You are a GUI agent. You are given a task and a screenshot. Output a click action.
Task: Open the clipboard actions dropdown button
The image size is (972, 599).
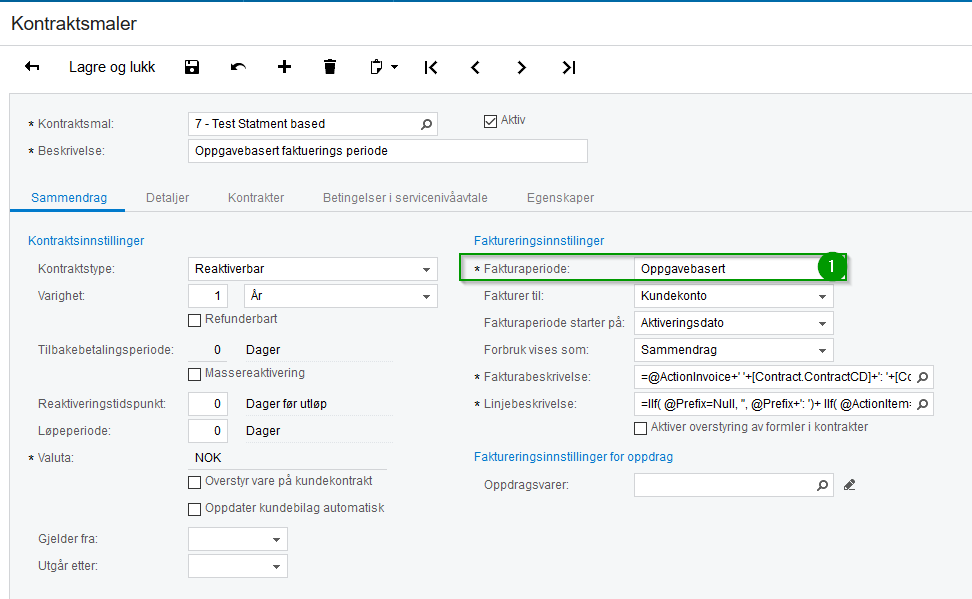(384, 67)
